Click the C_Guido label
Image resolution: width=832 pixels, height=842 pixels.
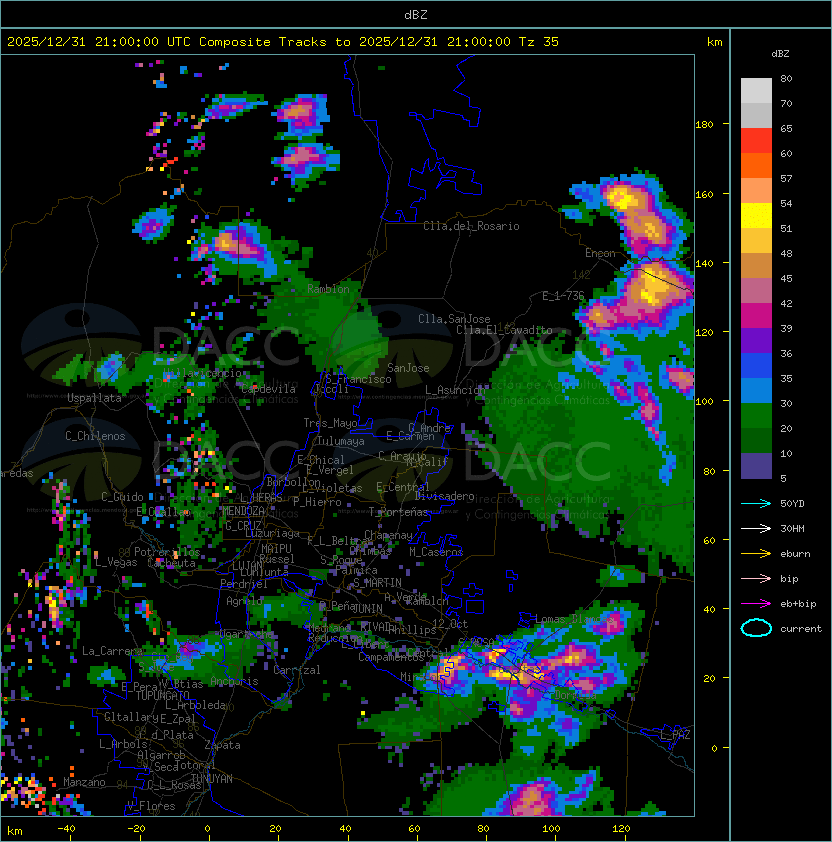[x=122, y=497]
